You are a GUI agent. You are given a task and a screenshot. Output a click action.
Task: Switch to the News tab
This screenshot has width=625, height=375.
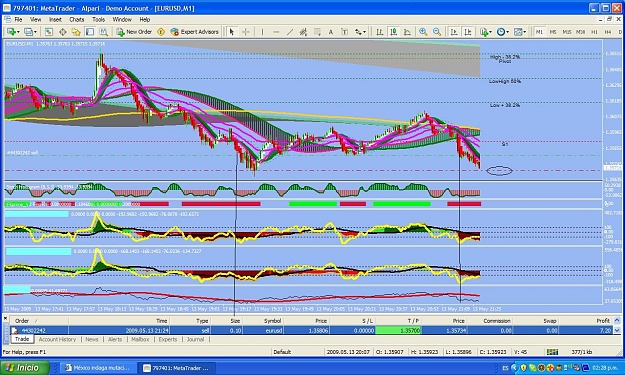pyautogui.click(x=92, y=340)
